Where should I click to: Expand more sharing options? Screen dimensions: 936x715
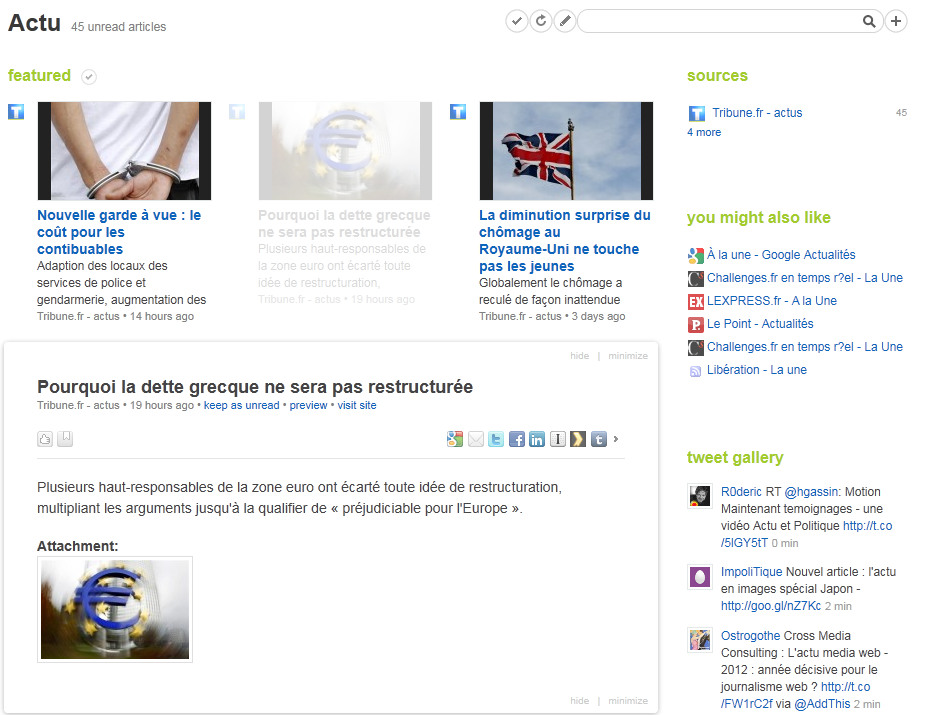point(617,438)
